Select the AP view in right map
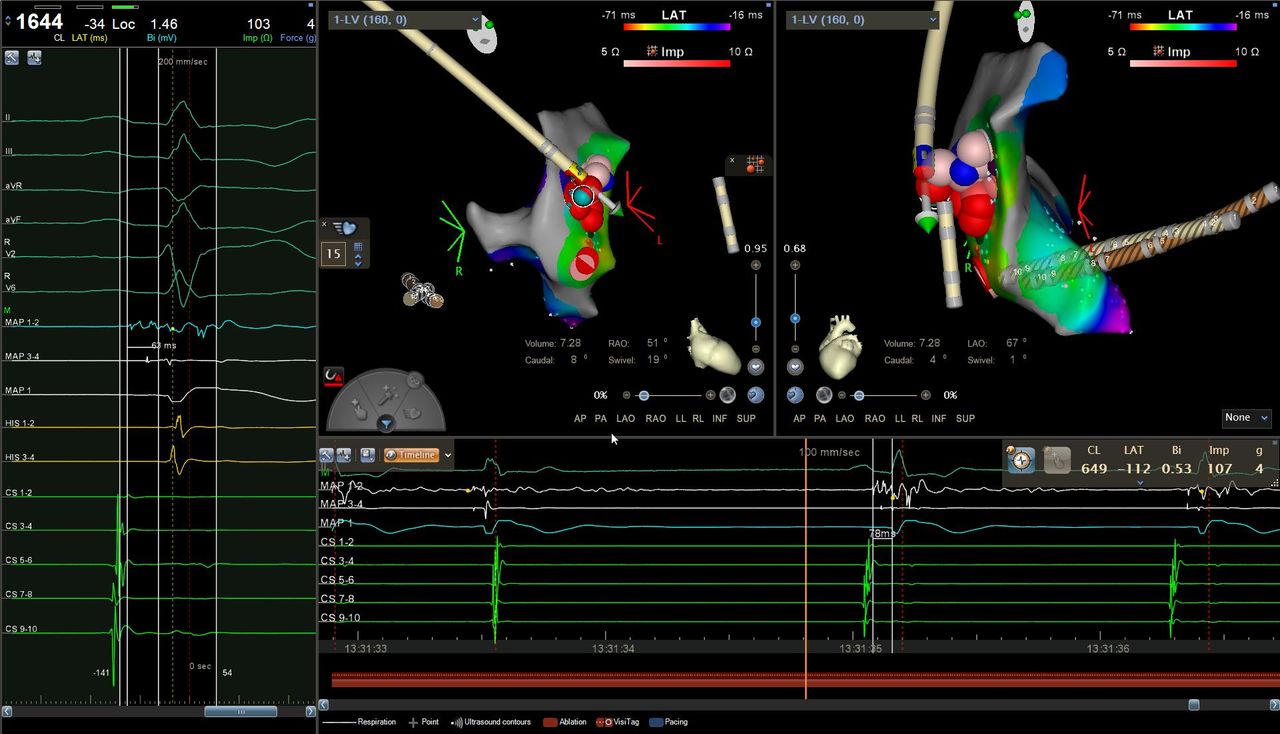The image size is (1280, 734). [799, 418]
